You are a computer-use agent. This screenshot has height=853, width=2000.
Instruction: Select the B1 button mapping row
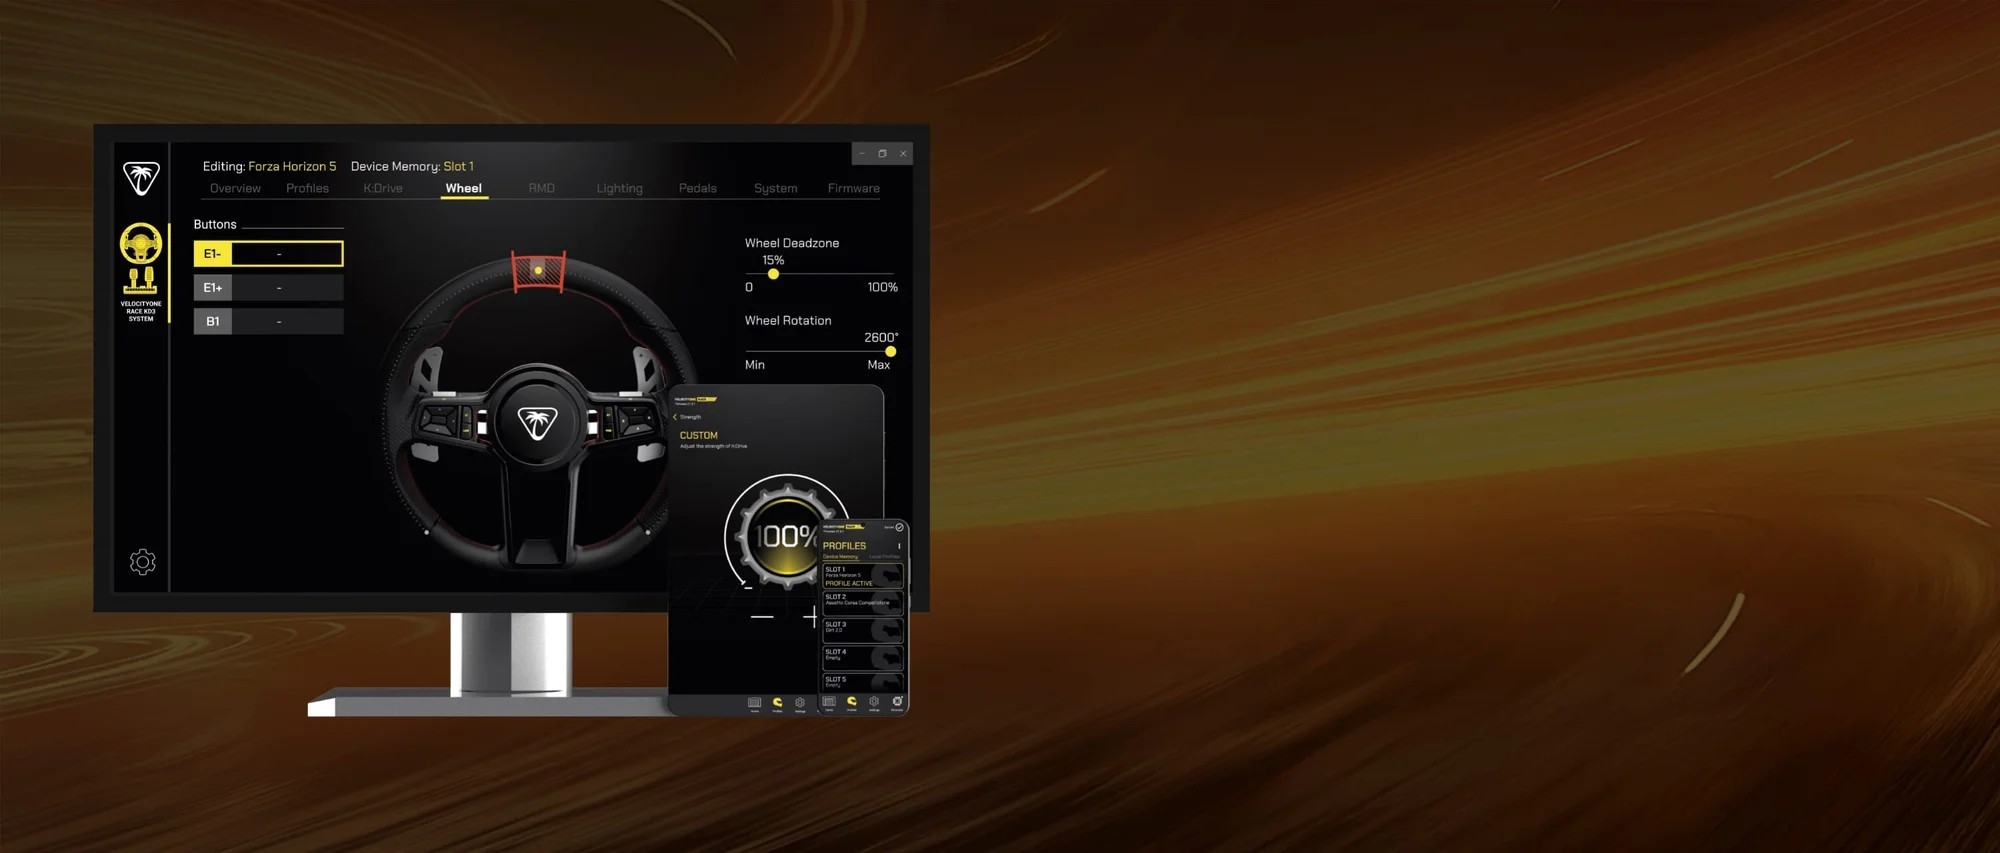268,321
